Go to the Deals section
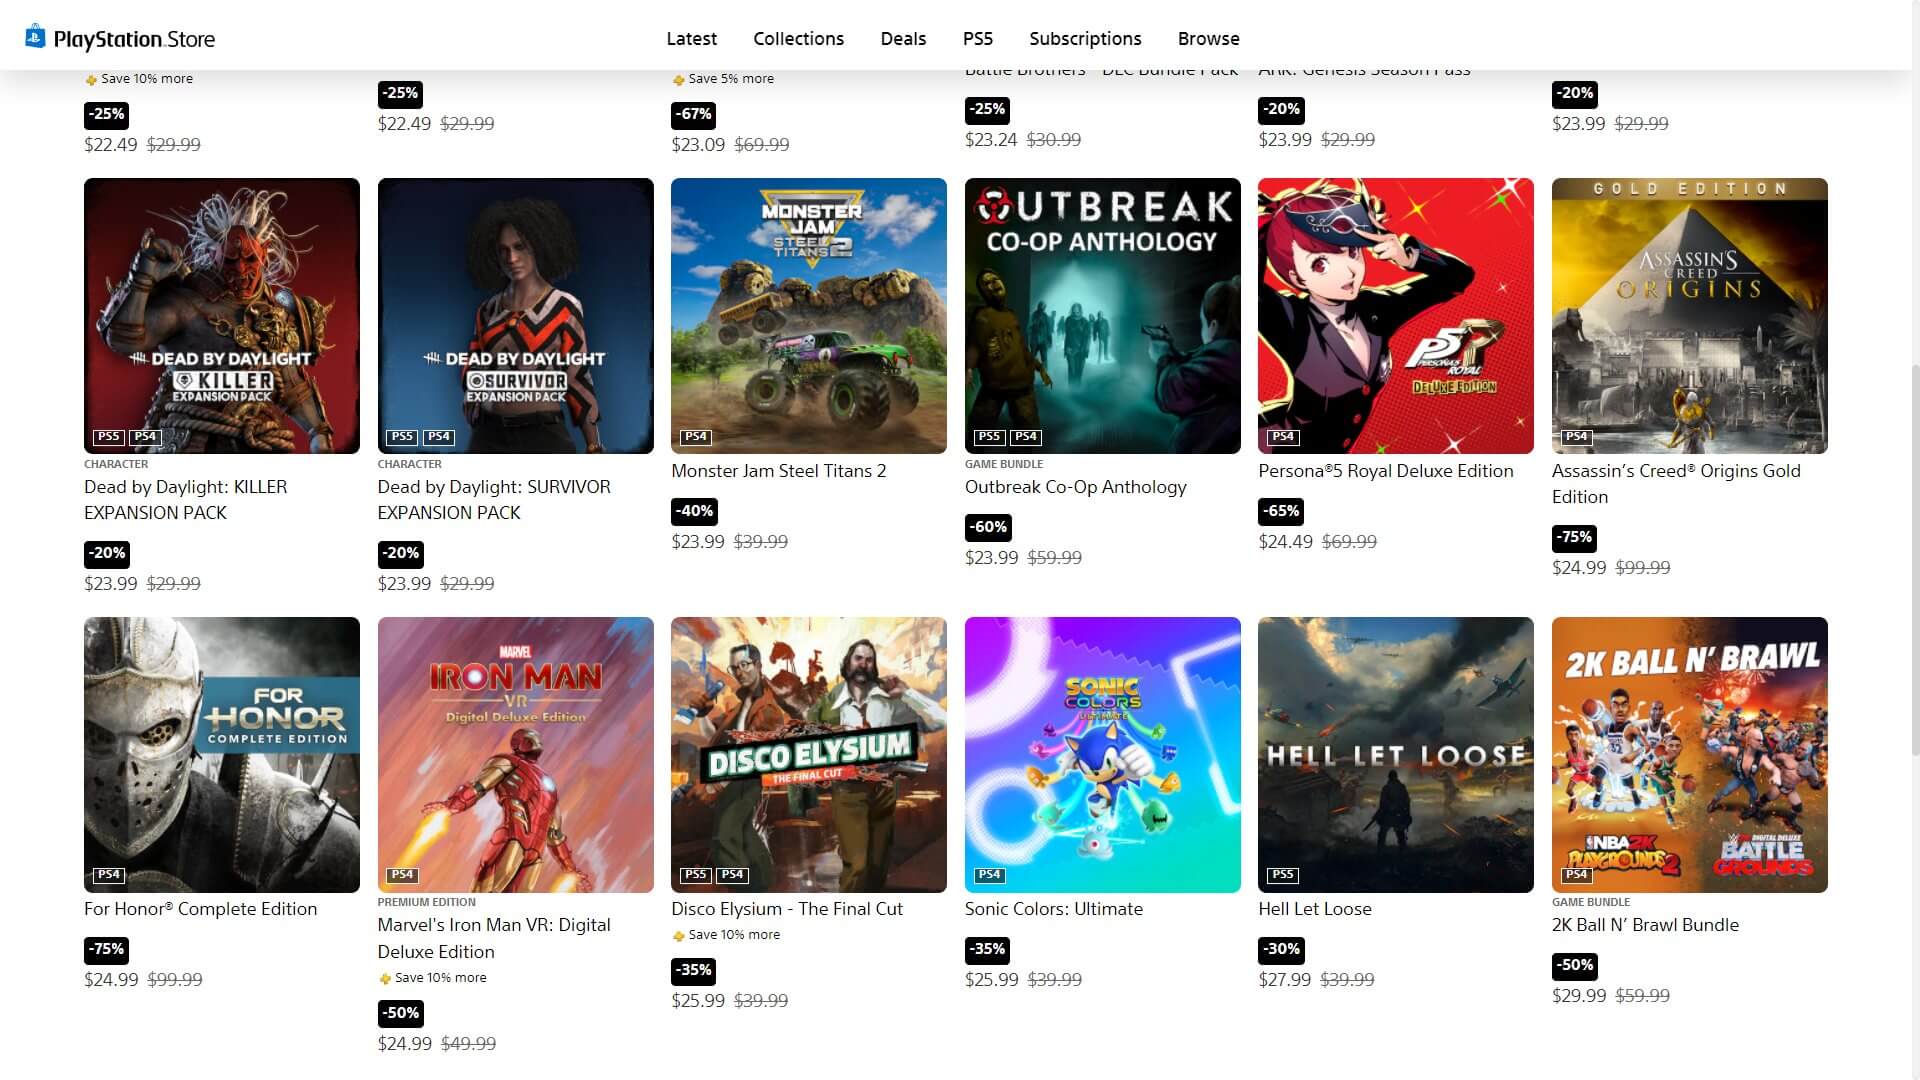This screenshot has width=1920, height=1080. (x=903, y=38)
